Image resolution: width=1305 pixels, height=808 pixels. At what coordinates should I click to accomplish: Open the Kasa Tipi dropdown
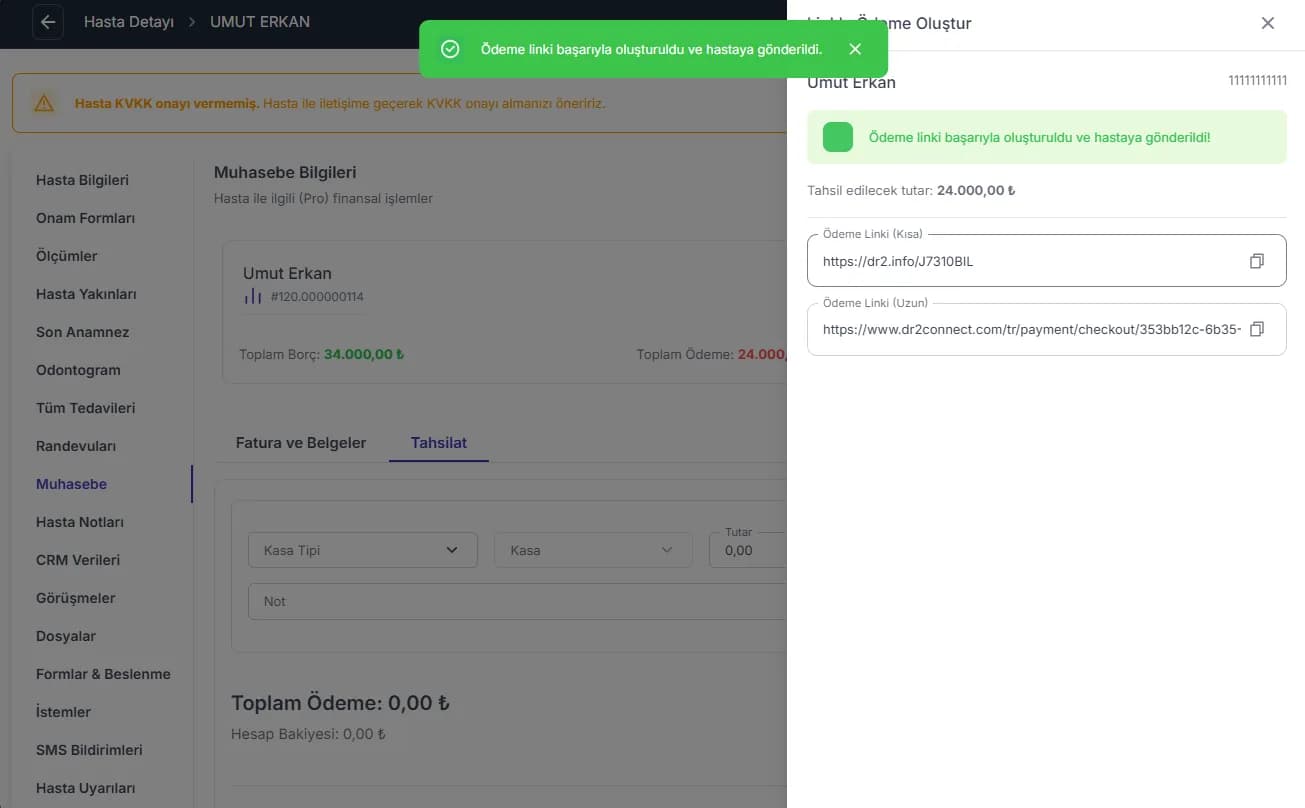[x=363, y=550]
